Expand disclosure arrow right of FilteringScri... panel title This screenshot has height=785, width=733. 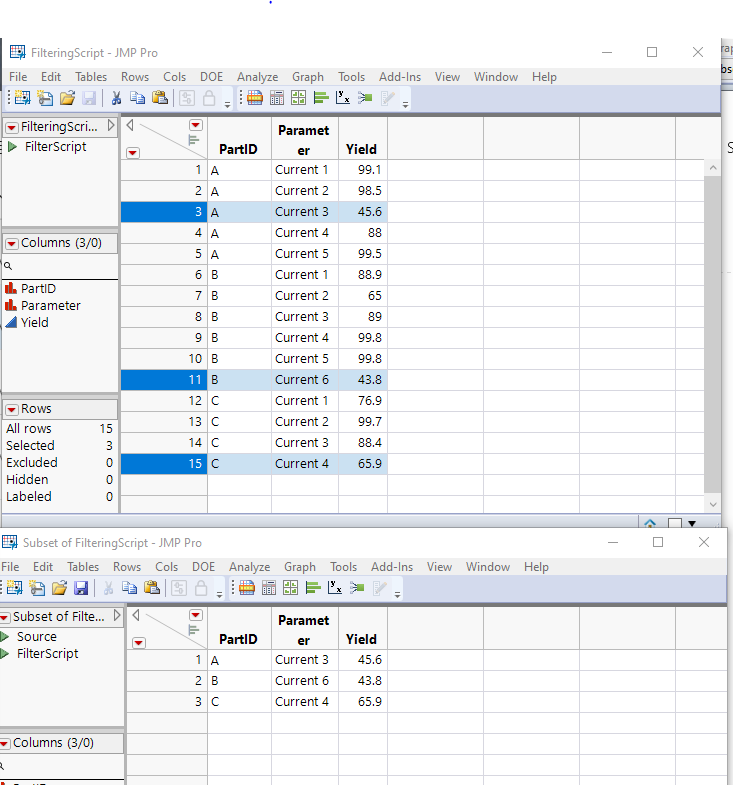(111, 126)
